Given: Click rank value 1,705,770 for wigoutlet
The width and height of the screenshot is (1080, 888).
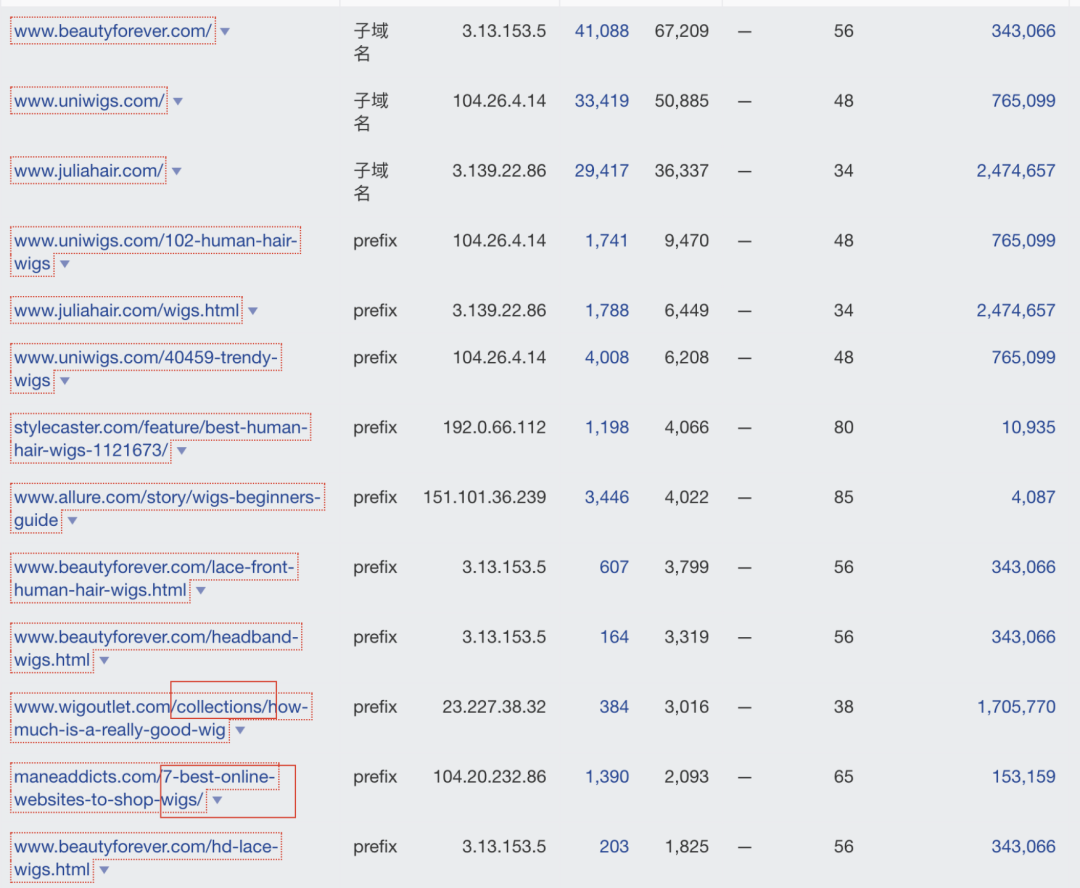Looking at the screenshot, I should [x=1016, y=707].
